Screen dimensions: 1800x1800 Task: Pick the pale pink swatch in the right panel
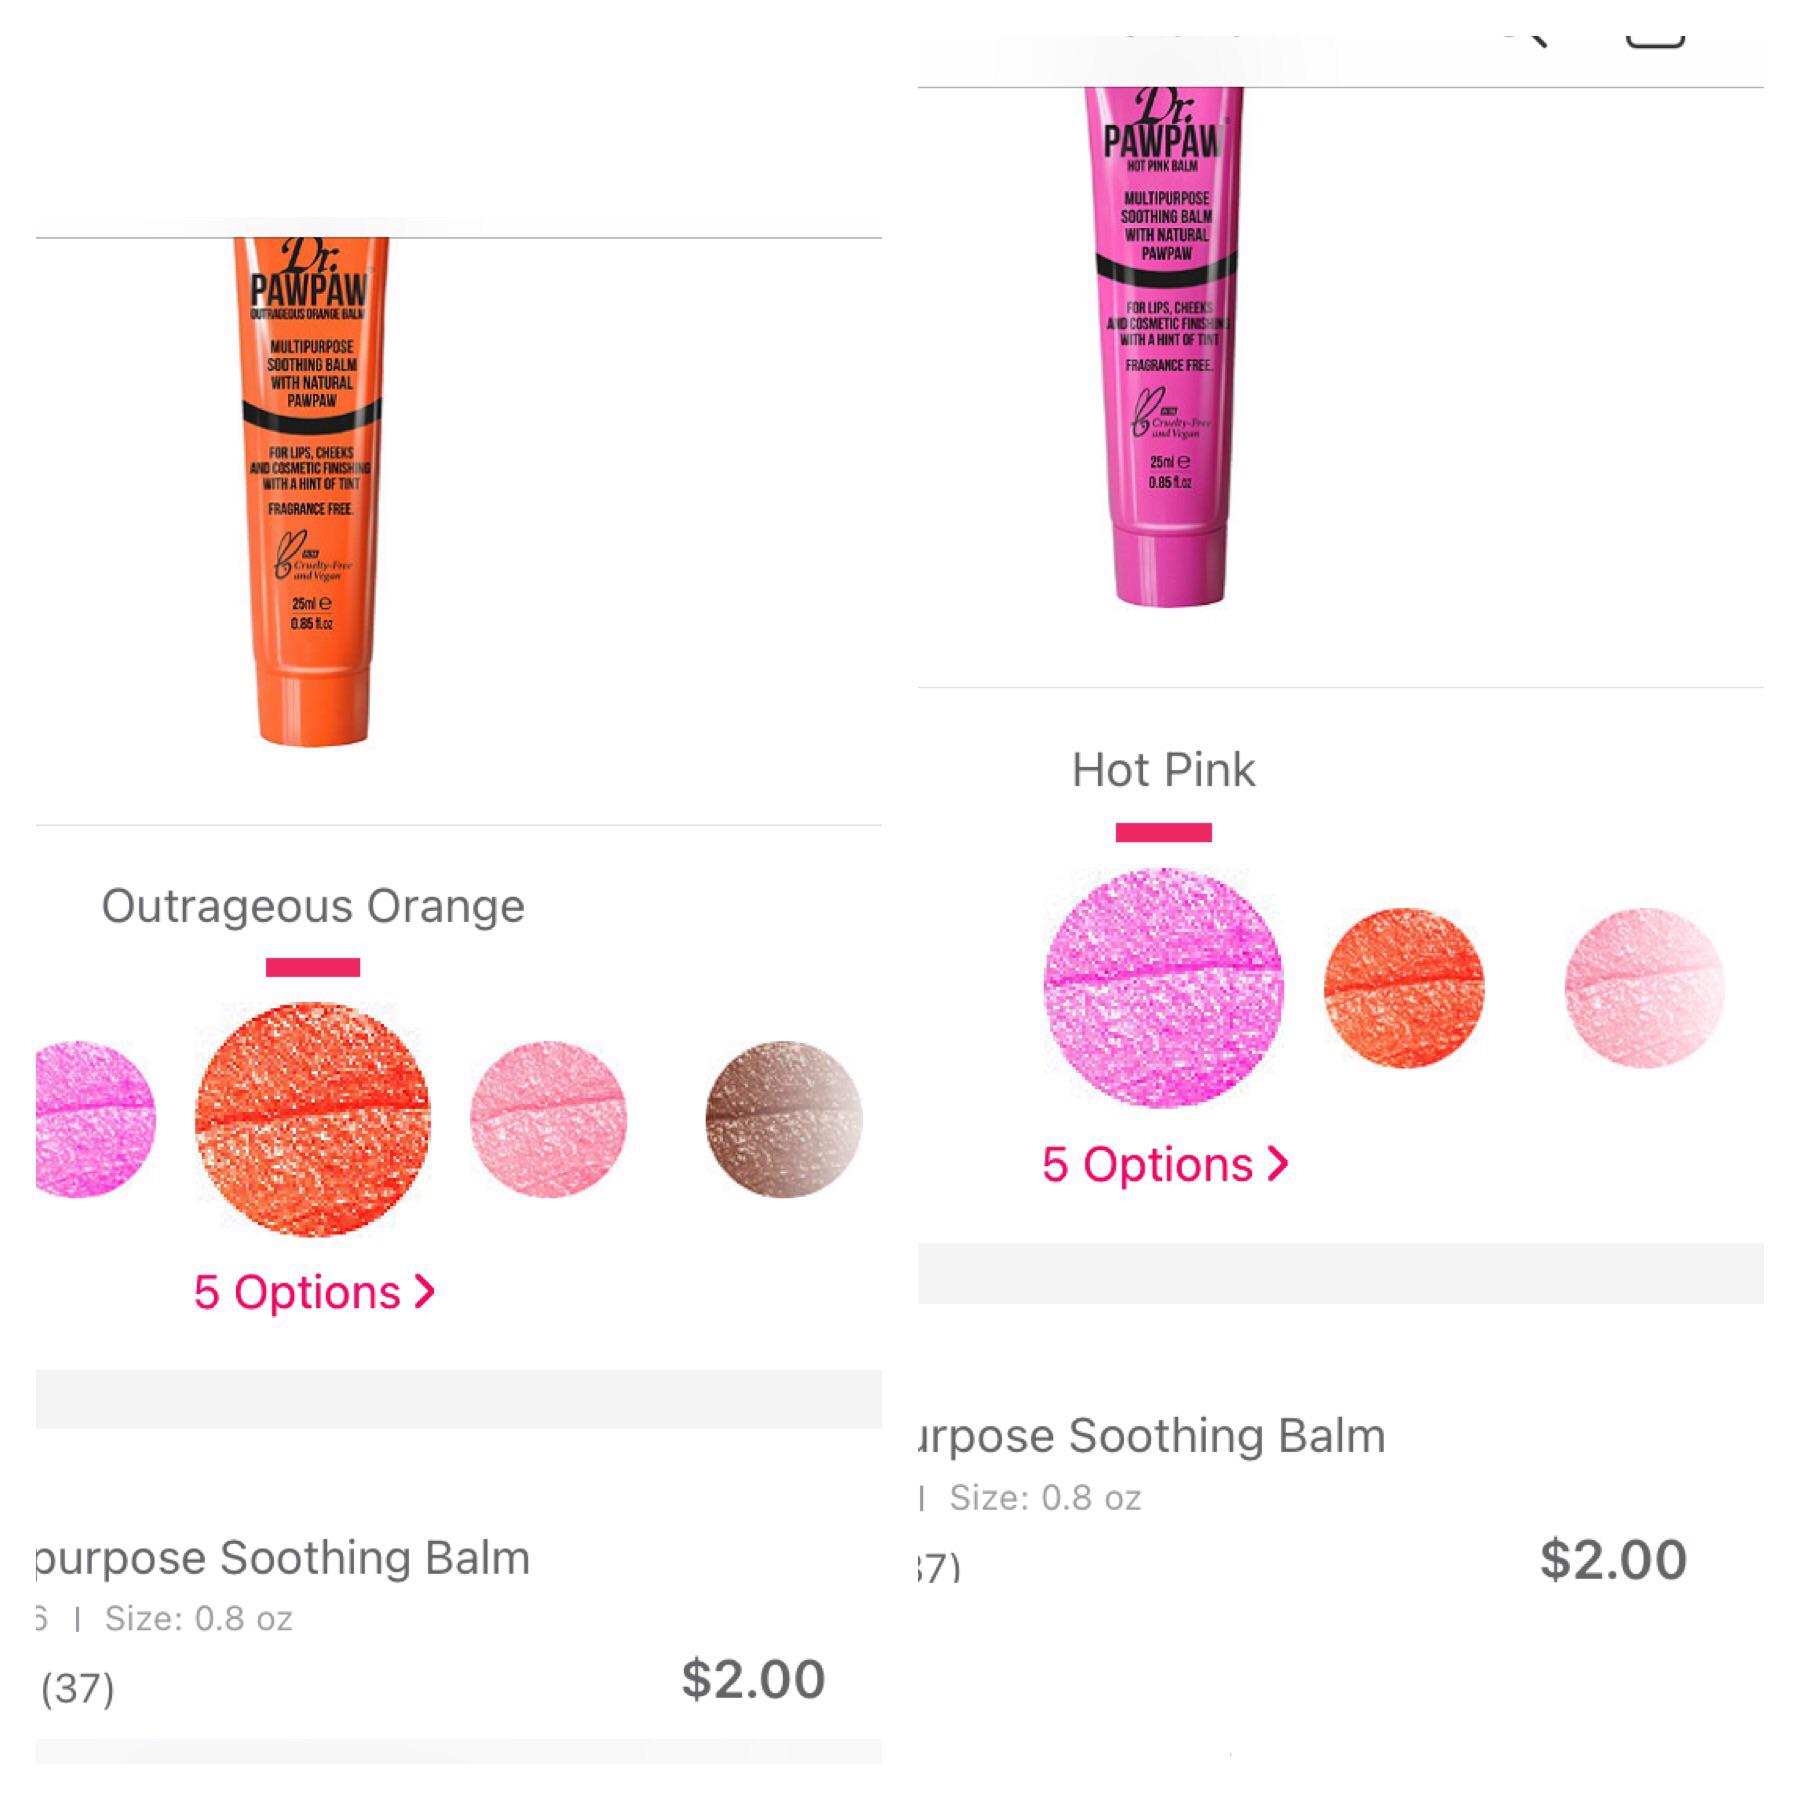click(1644, 988)
